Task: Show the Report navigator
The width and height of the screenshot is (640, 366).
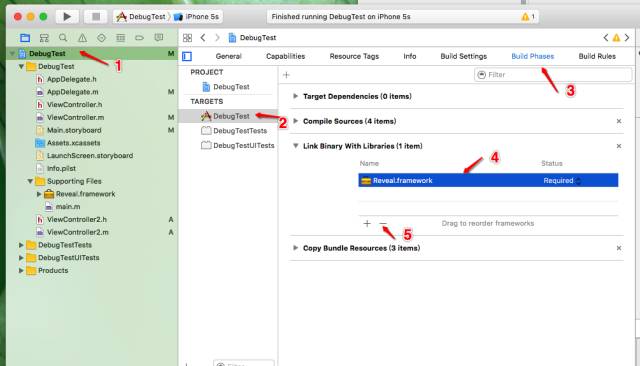Action: [x=159, y=38]
